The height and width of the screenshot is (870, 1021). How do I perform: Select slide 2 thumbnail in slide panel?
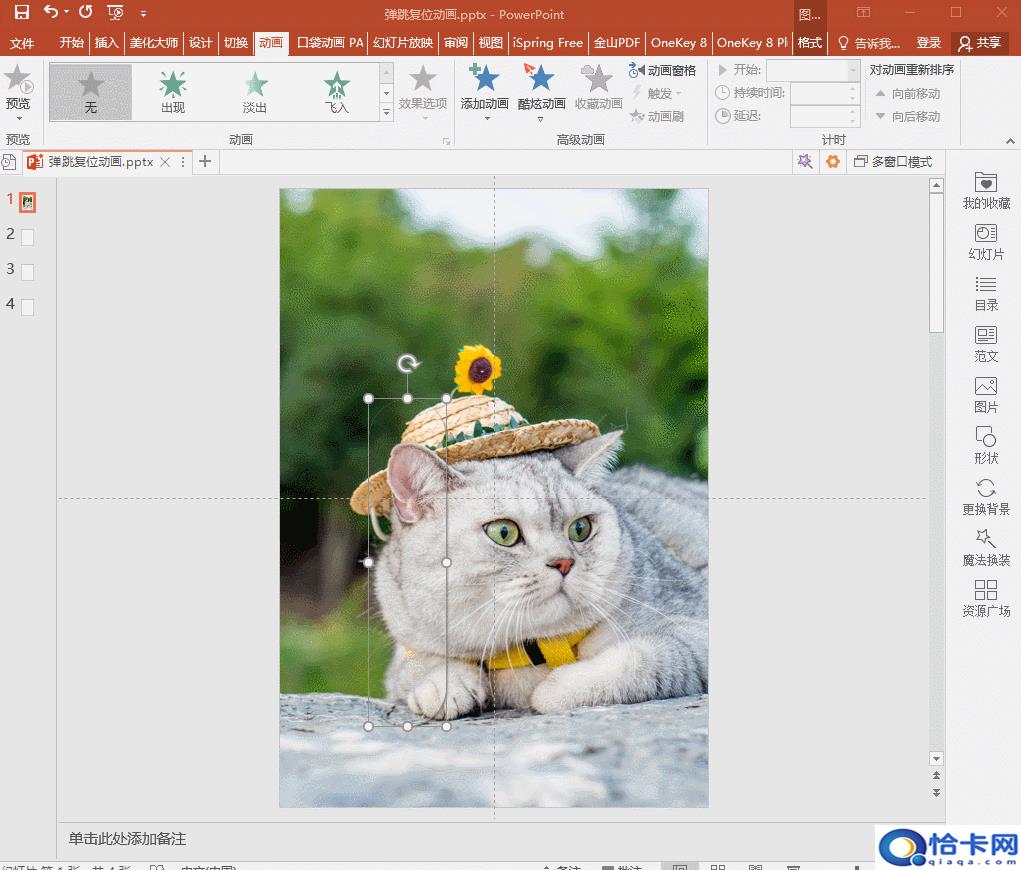[x=27, y=237]
